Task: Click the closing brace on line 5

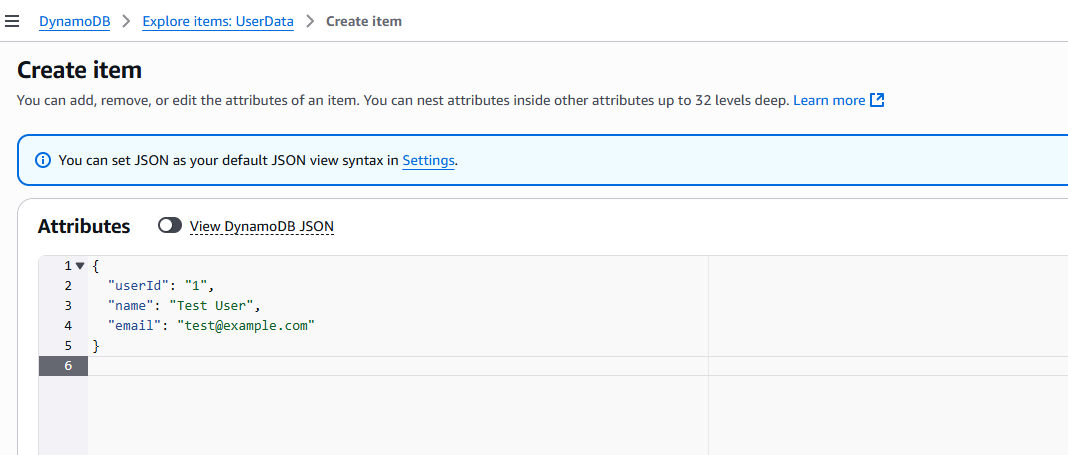Action: [x=95, y=346]
